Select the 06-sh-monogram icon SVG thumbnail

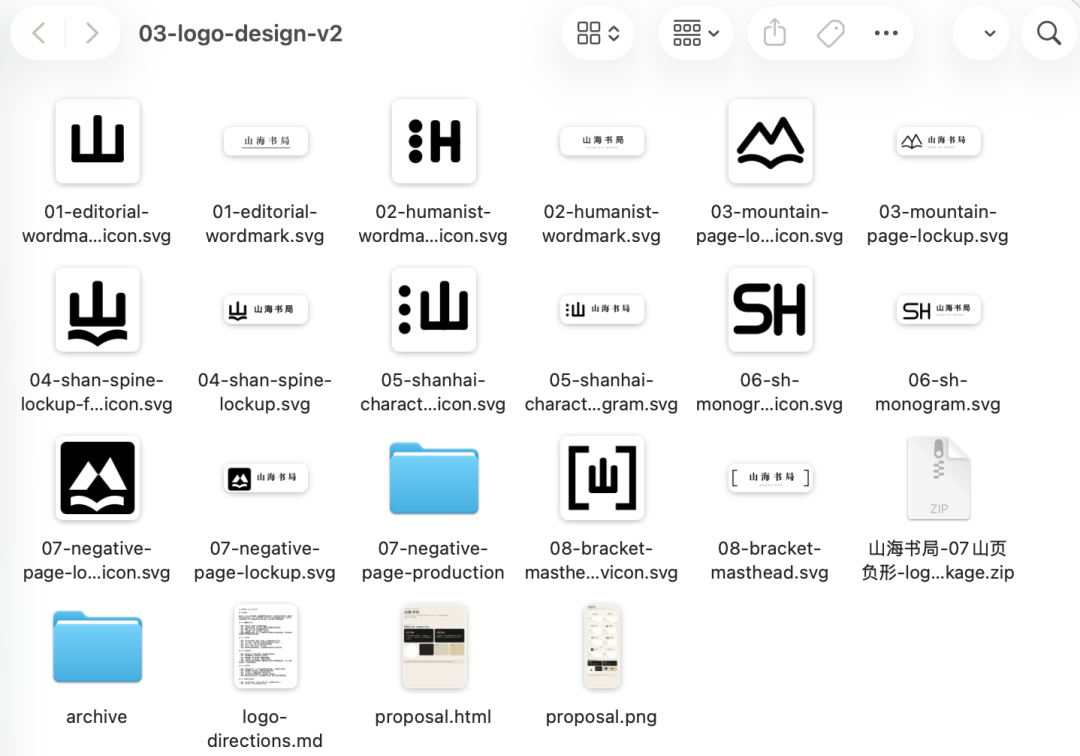770,310
